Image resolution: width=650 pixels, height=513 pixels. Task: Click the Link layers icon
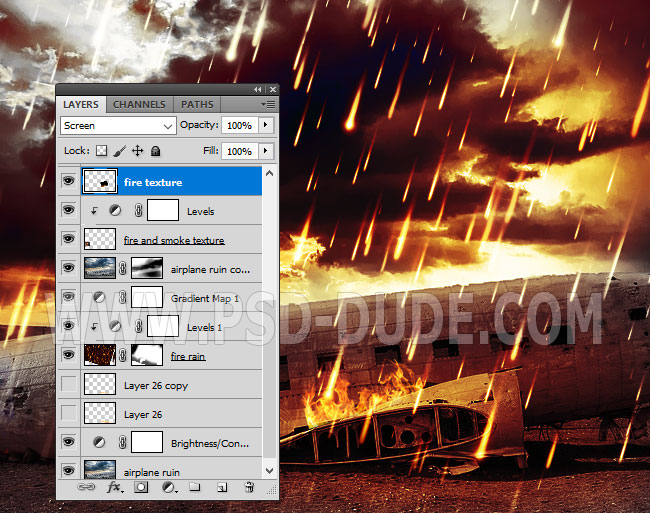pos(86,487)
